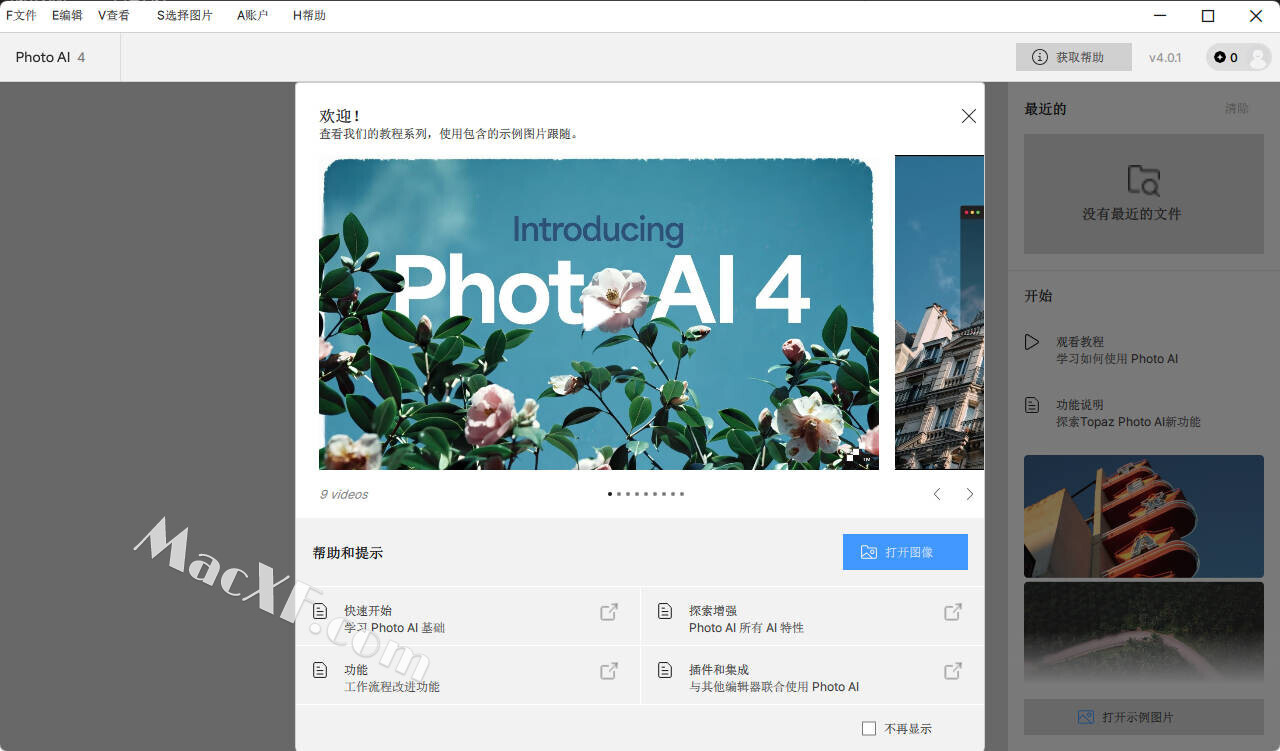Play the Introducing Photo AI 4 video
Screen dimensions: 1280x751
click(598, 312)
